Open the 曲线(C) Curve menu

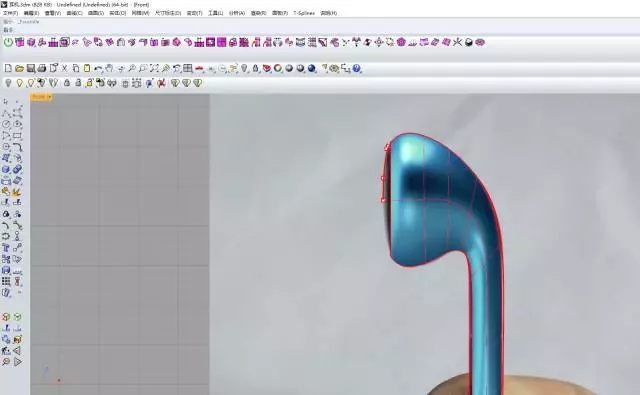[74, 13]
